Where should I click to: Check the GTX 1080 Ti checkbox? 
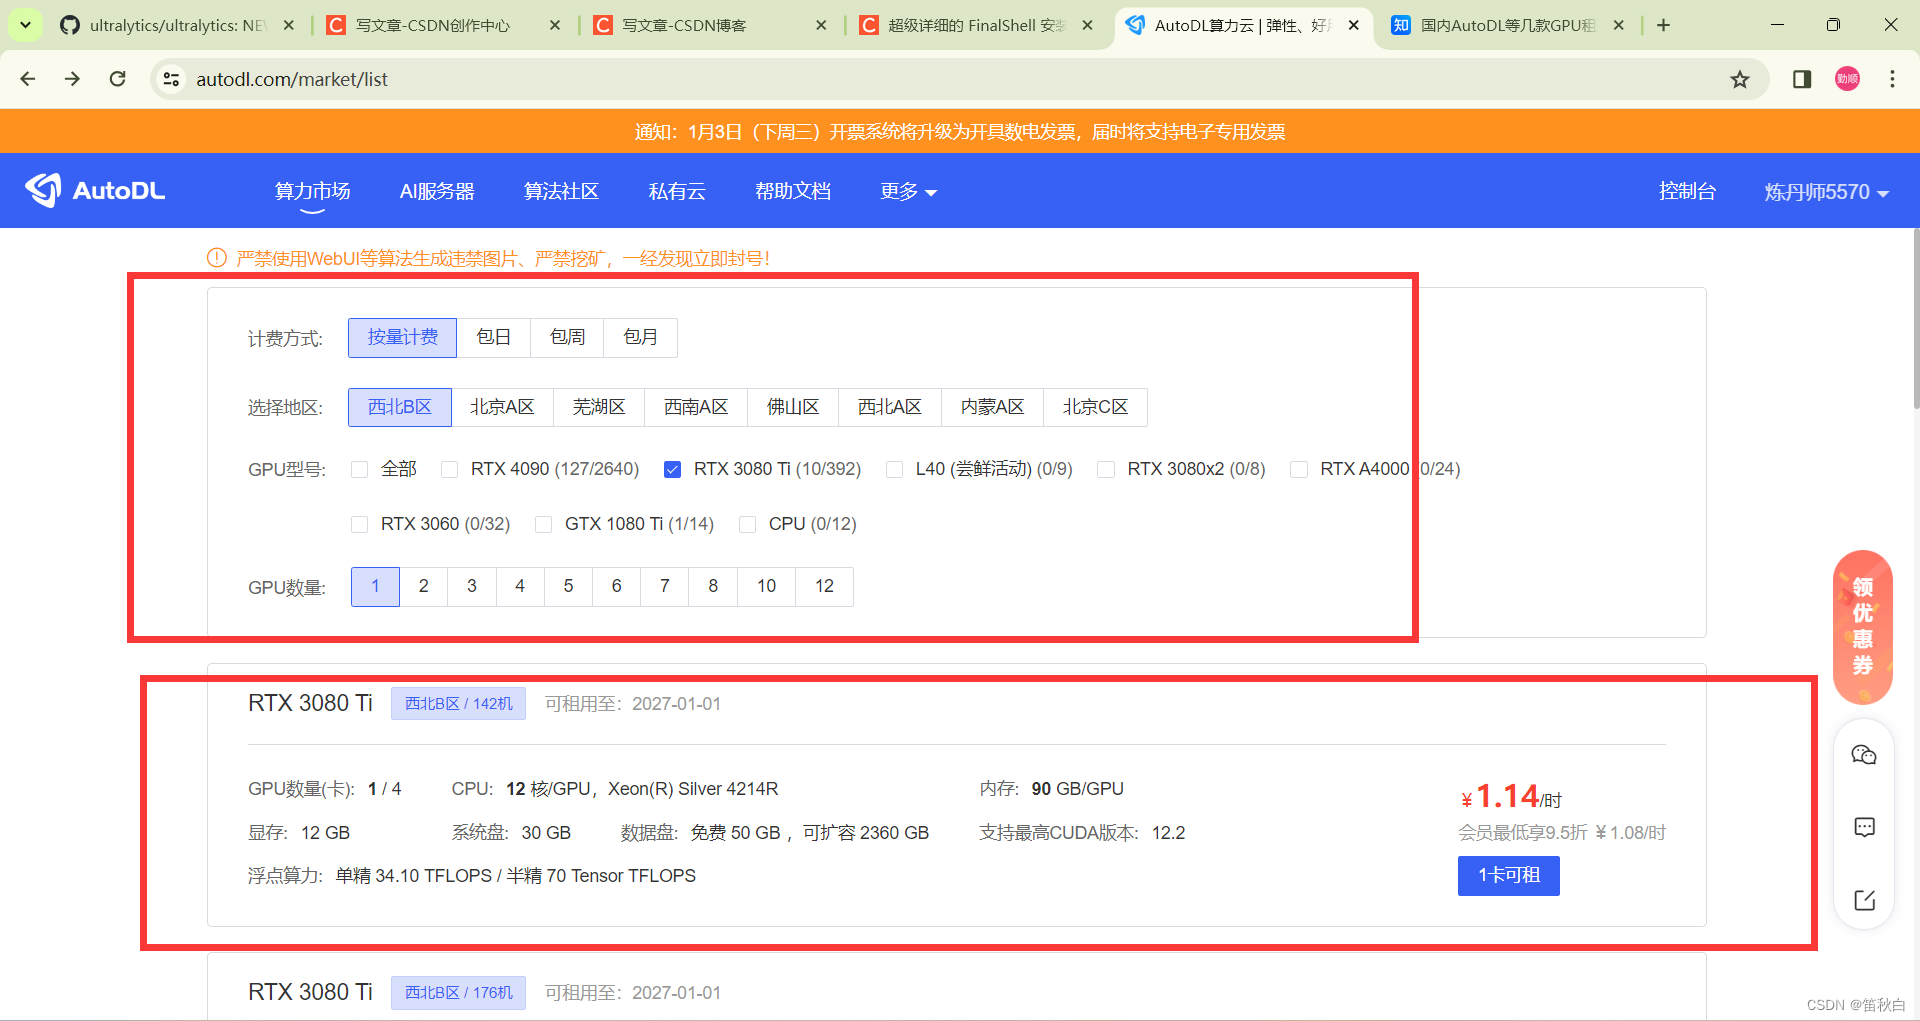pos(543,524)
